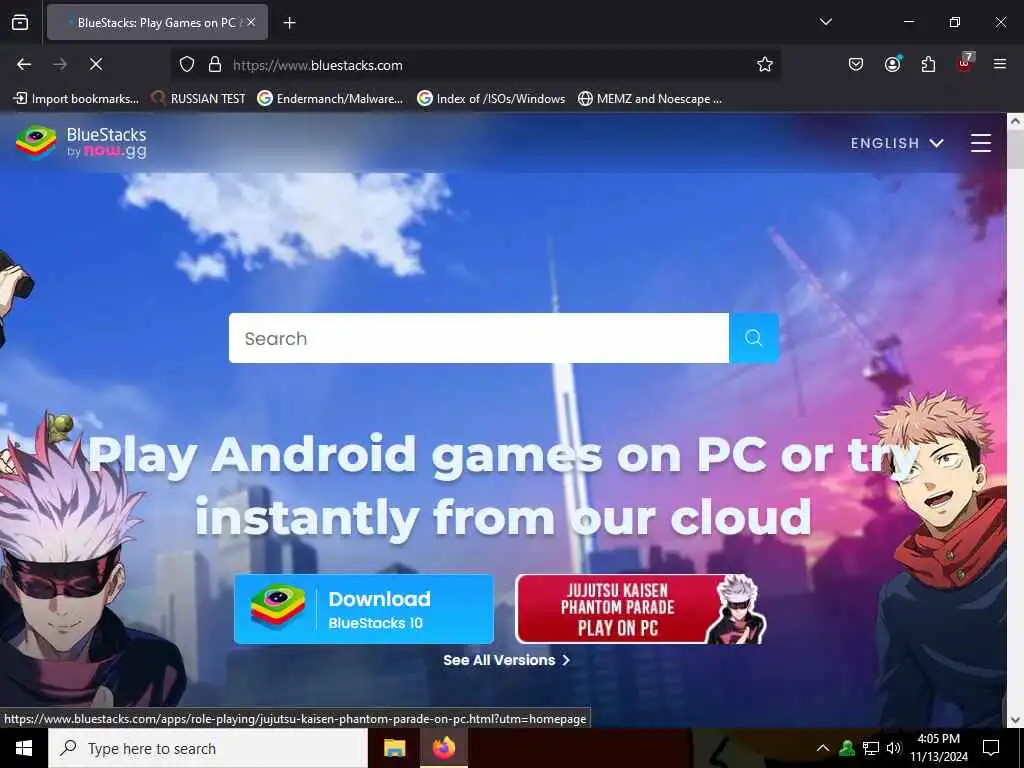Viewport: 1024px width, 768px height.
Task: Open the List all tabs dropdown
Action: [825, 22]
